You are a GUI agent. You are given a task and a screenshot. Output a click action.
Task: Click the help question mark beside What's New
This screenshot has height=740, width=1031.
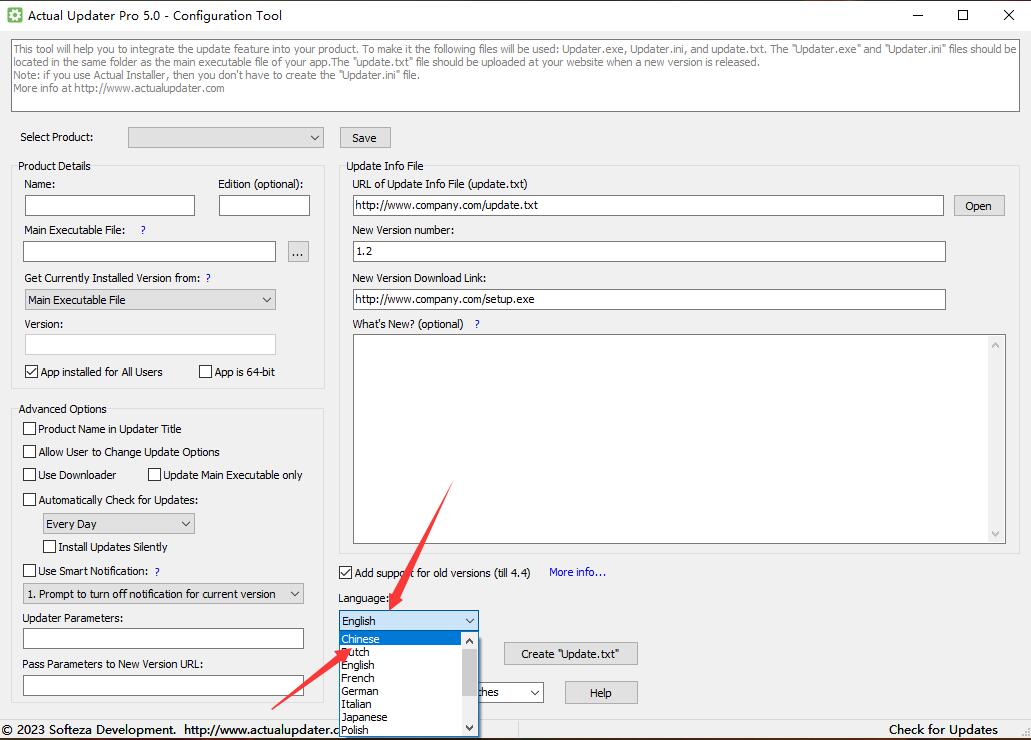pyautogui.click(x=477, y=324)
